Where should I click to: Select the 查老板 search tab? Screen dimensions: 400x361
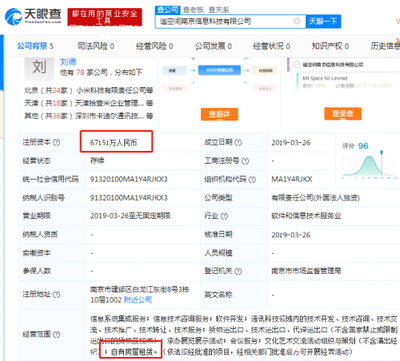click(x=193, y=10)
